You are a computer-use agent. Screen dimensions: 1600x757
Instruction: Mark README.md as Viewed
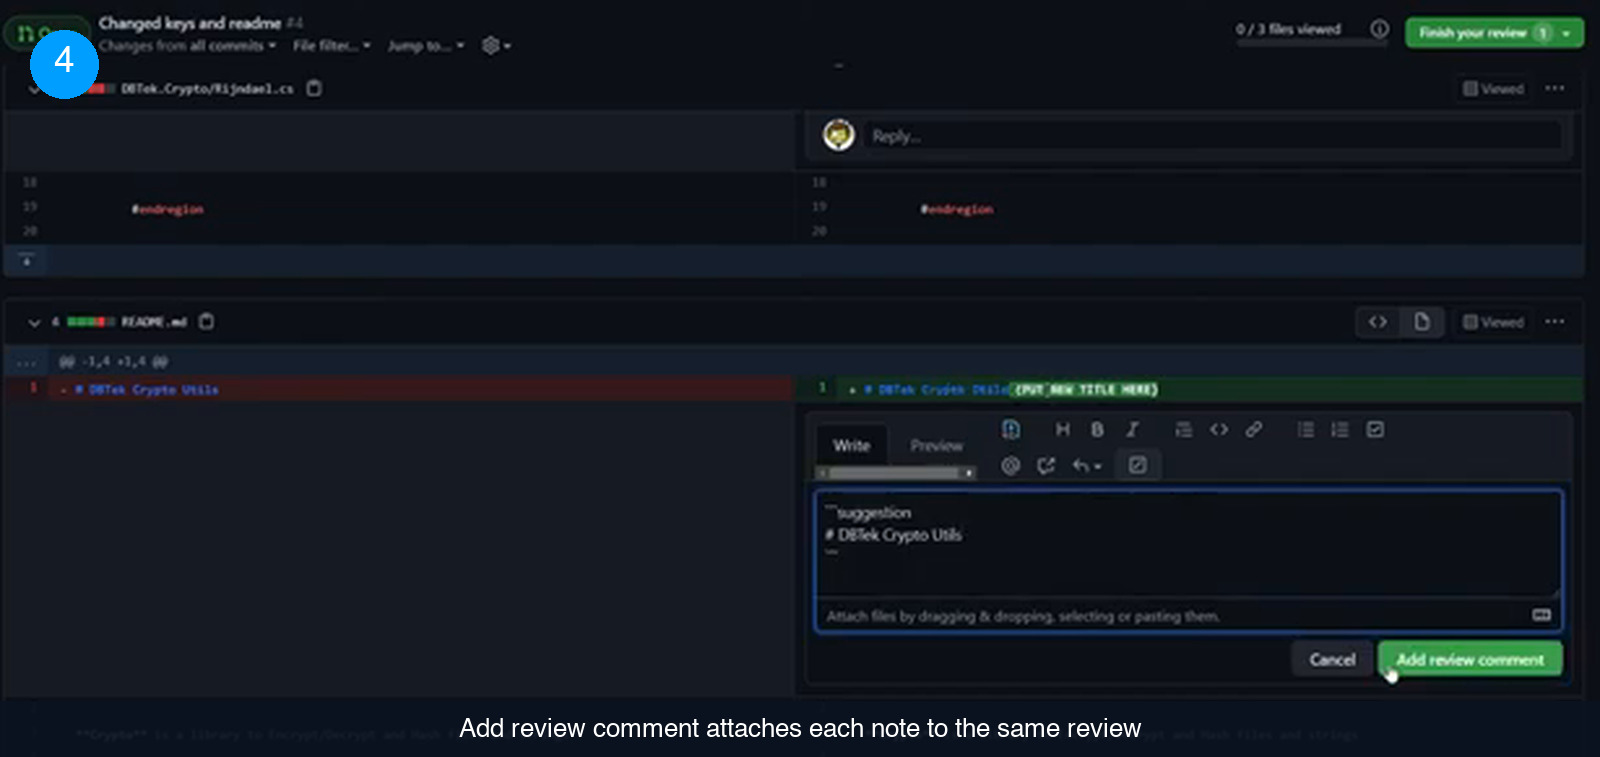[x=1493, y=322]
